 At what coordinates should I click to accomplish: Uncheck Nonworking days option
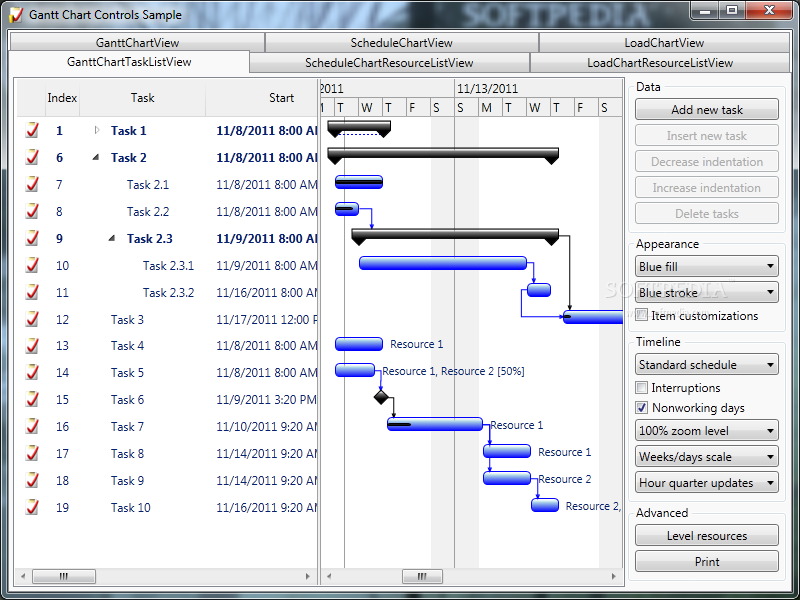(x=641, y=408)
